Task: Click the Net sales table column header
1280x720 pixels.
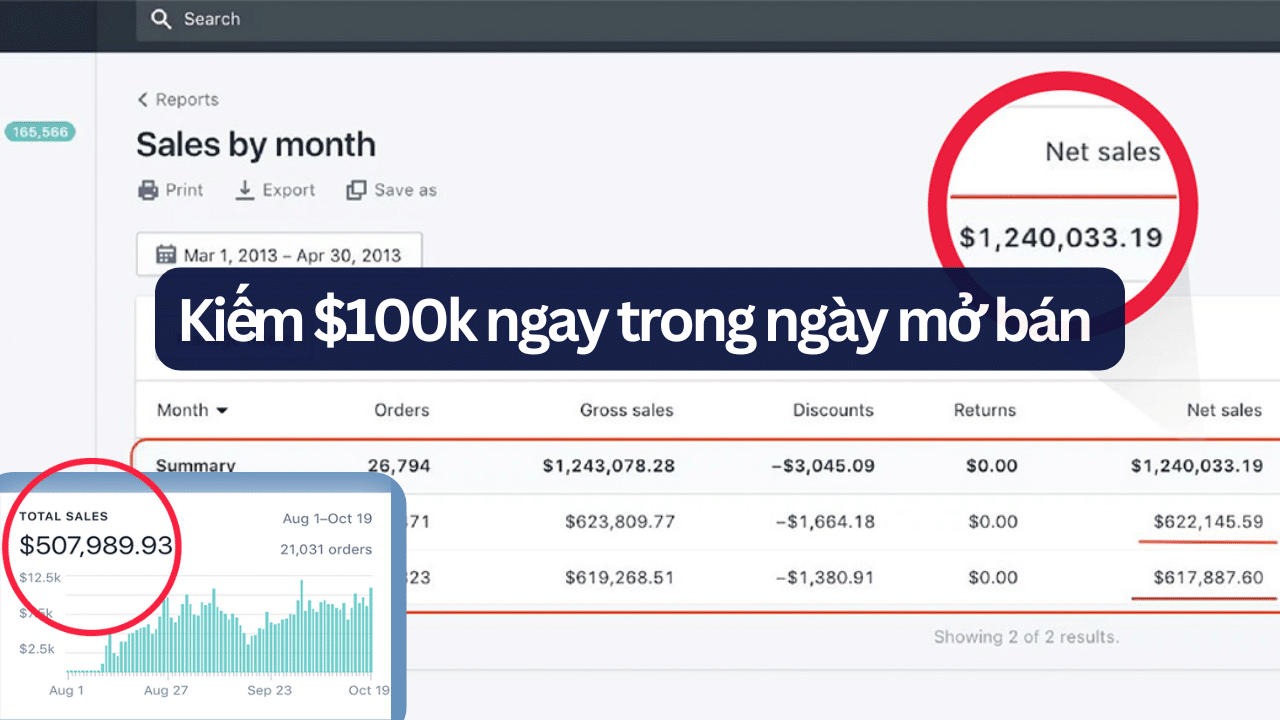Action: [1223, 410]
